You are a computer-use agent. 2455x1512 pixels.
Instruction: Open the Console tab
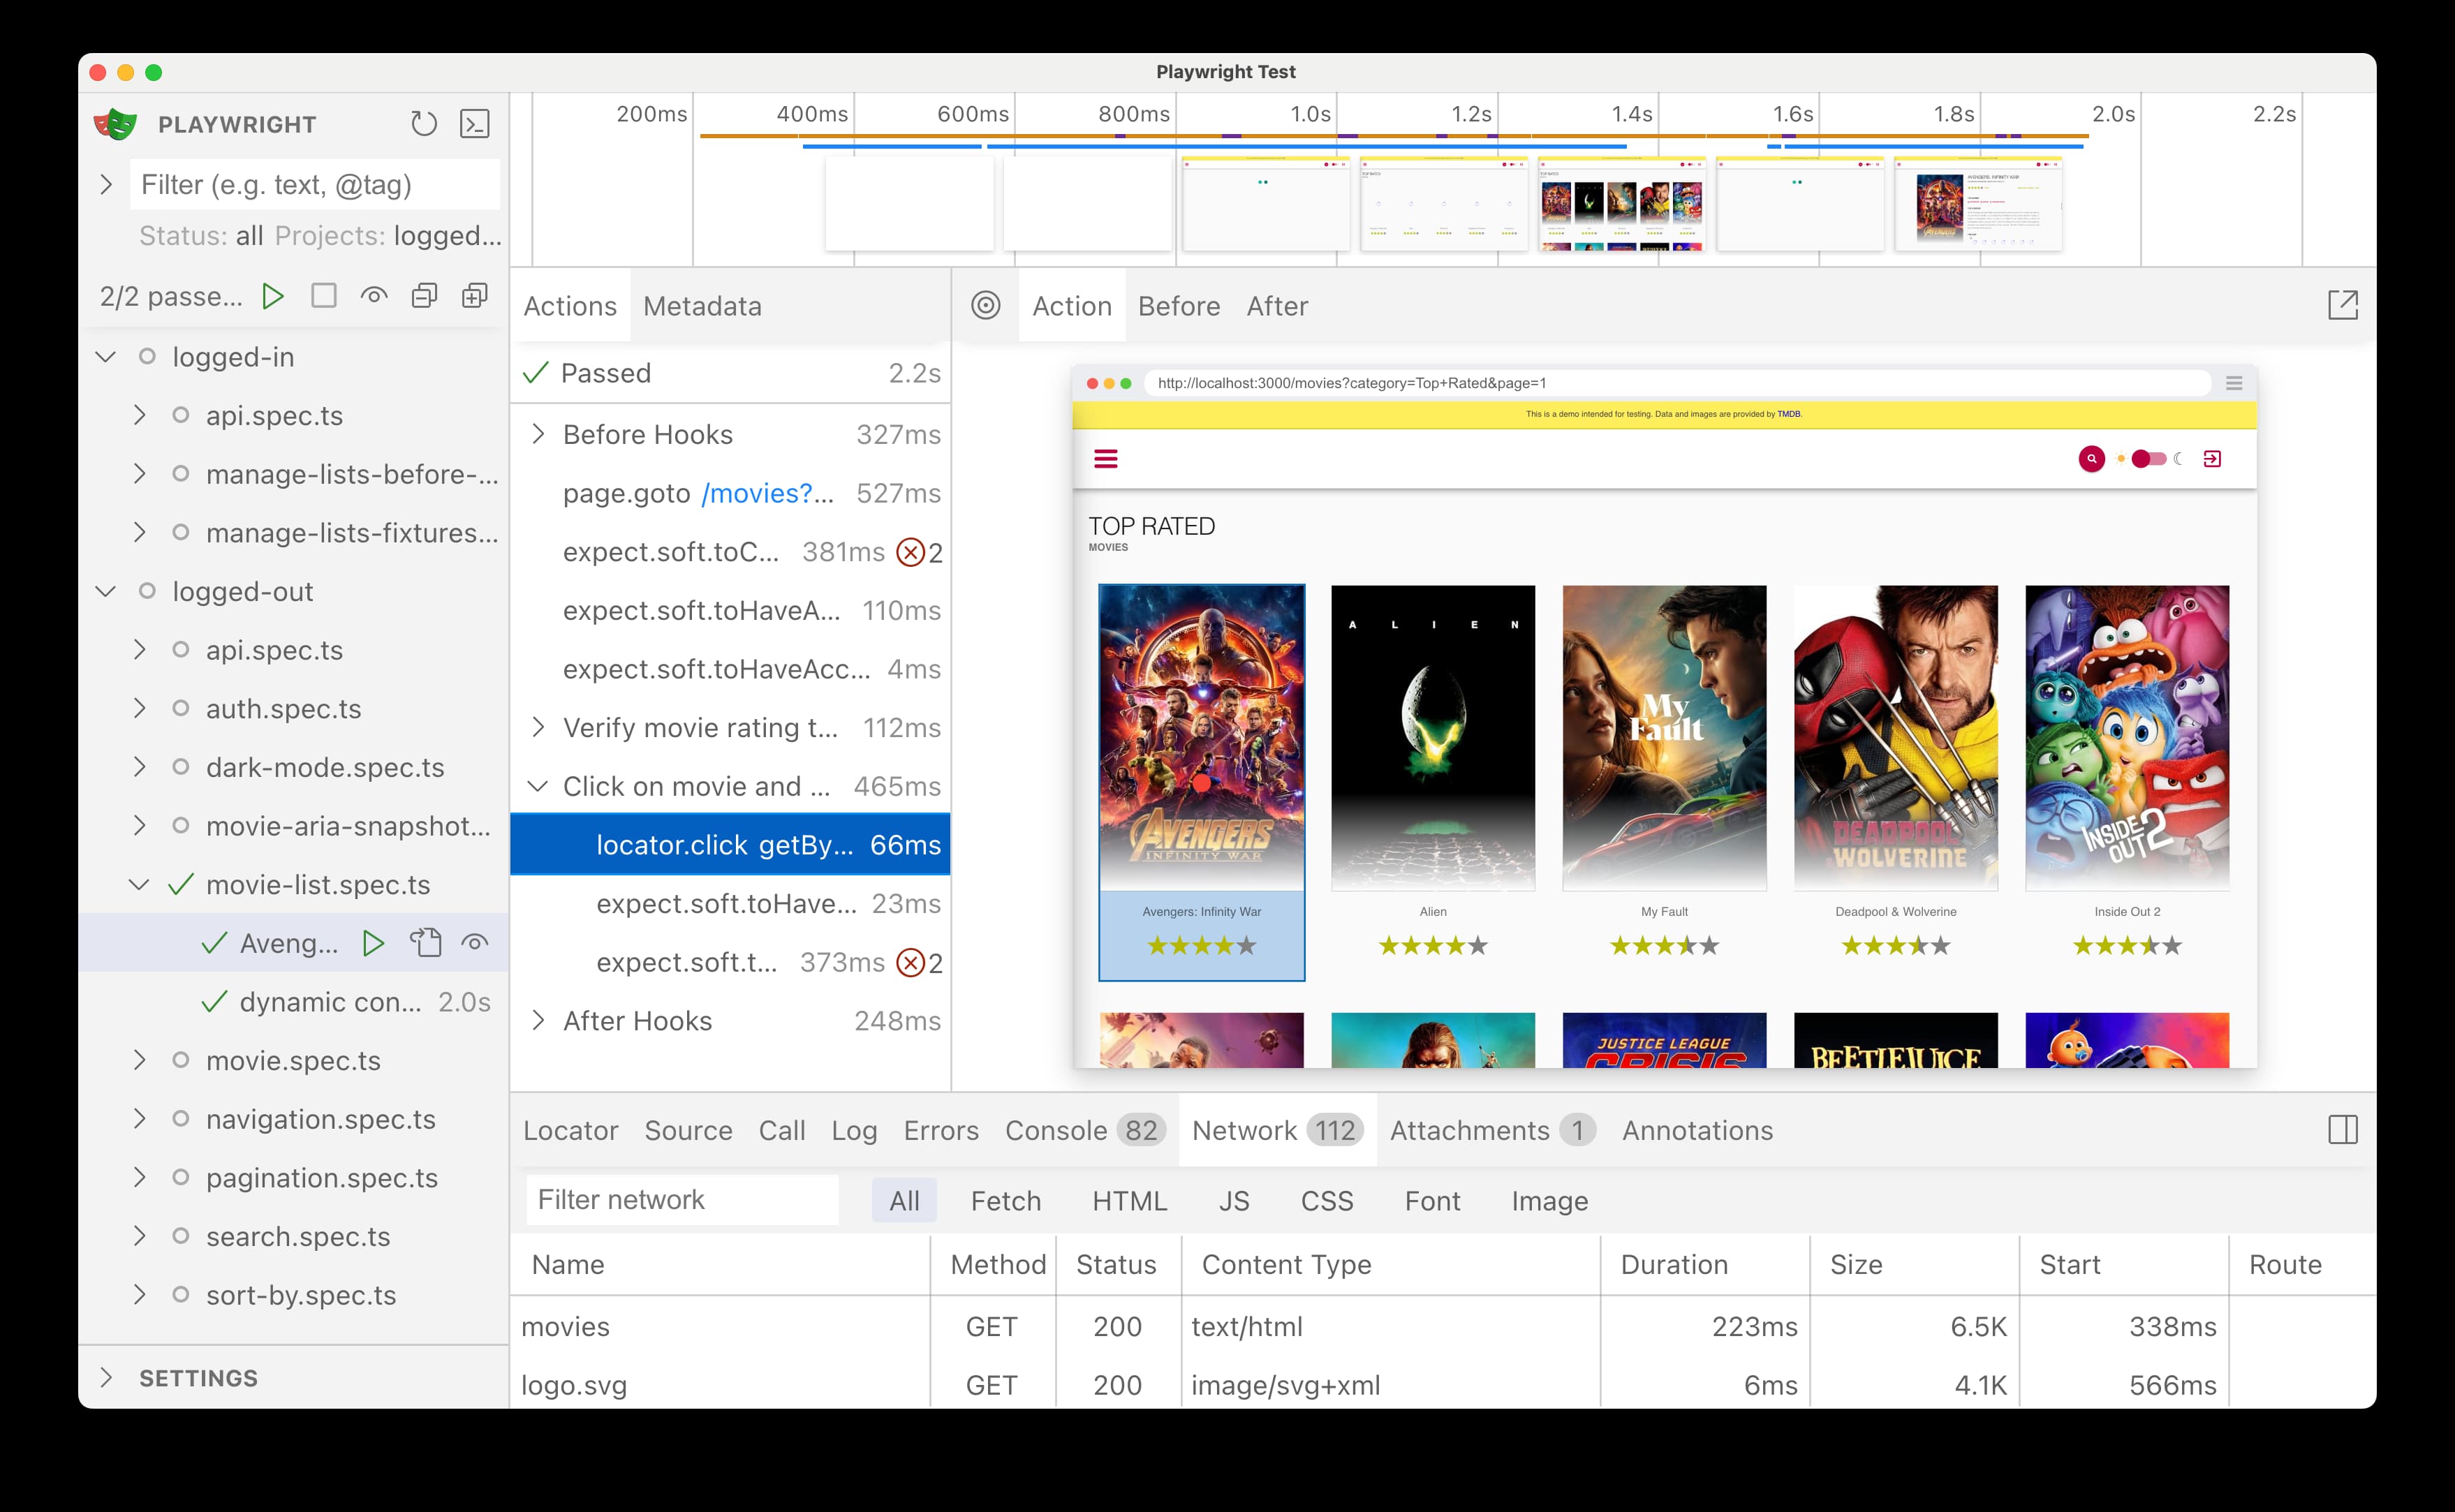click(1085, 1130)
